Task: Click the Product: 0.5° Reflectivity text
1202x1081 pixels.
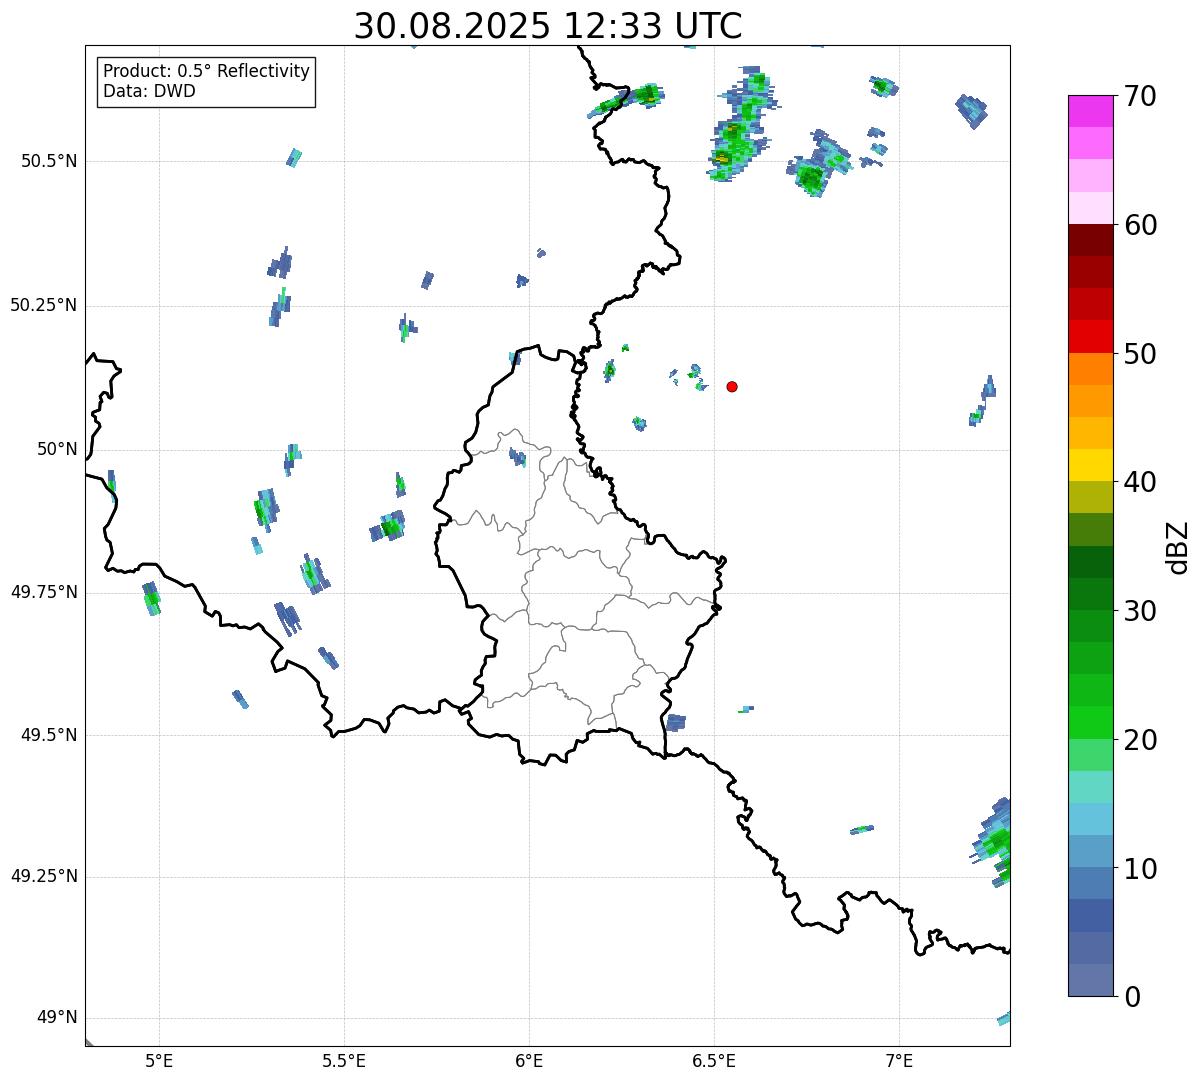Action: click(206, 72)
